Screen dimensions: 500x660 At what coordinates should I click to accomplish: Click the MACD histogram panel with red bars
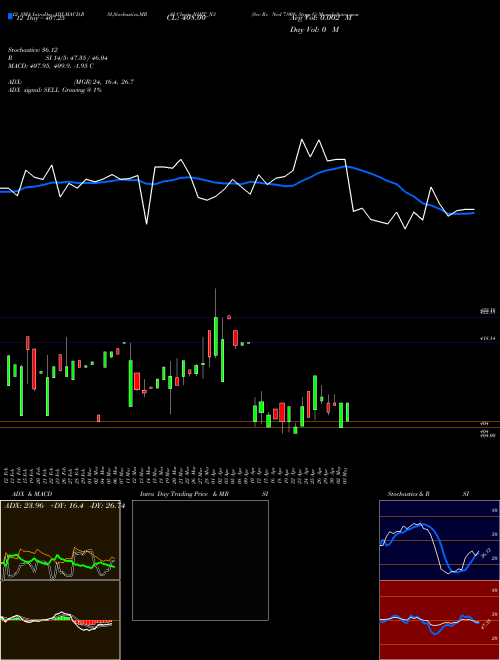tap(60, 620)
